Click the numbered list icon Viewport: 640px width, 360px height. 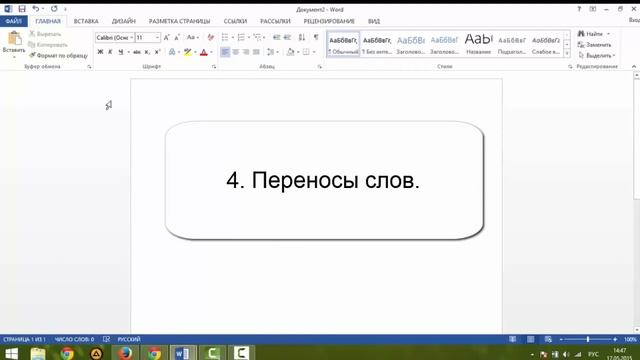(241, 38)
